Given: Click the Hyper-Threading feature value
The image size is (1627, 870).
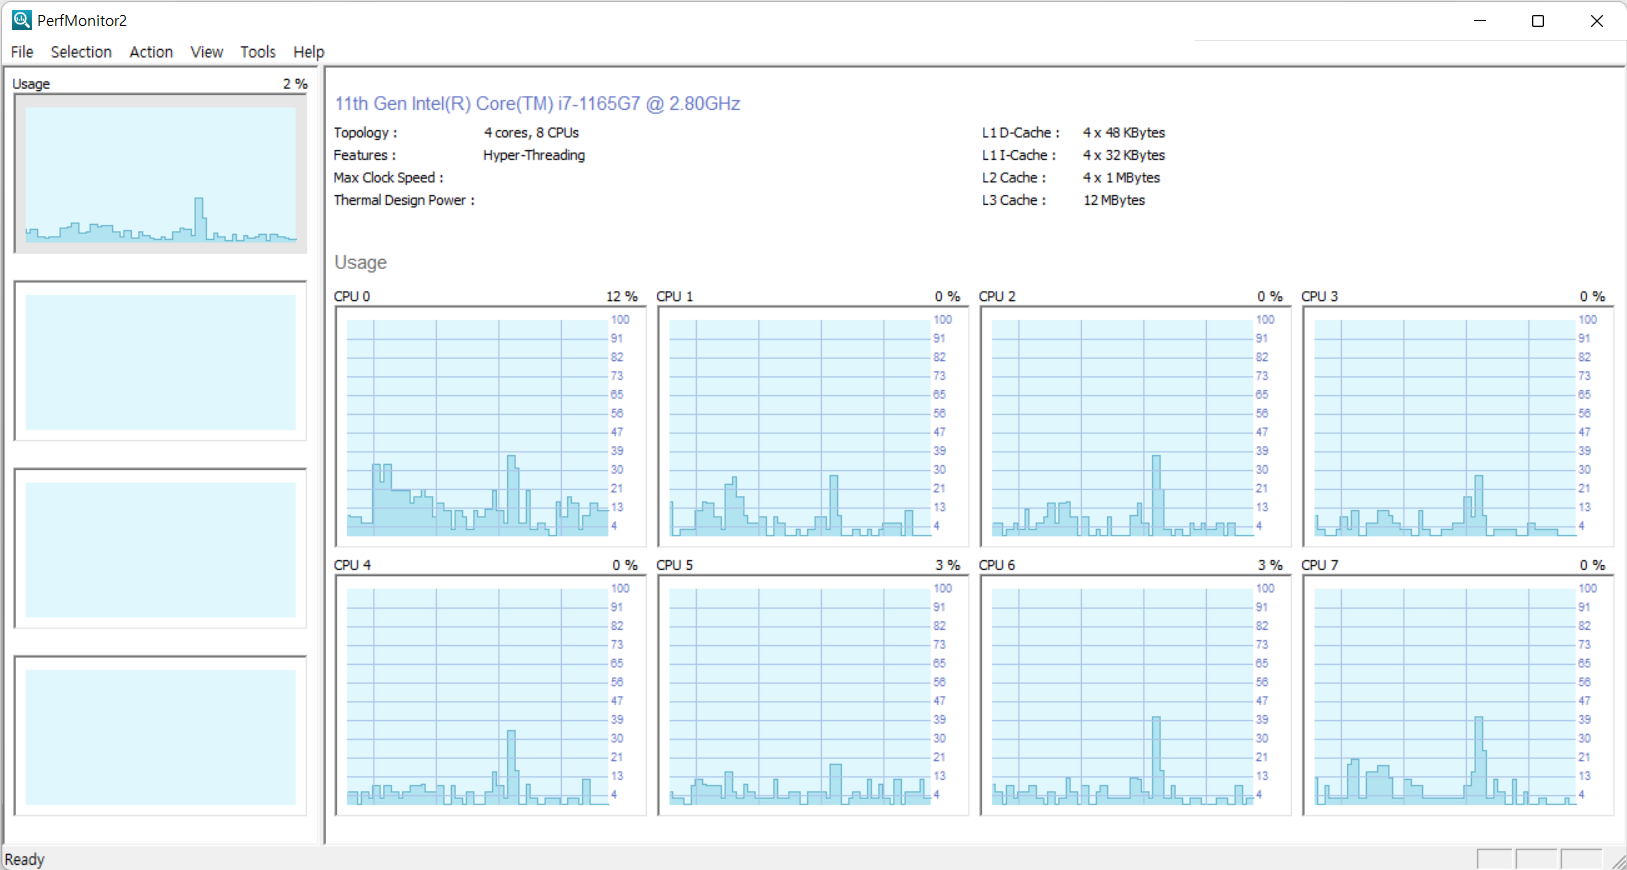Looking at the screenshot, I should pos(534,155).
